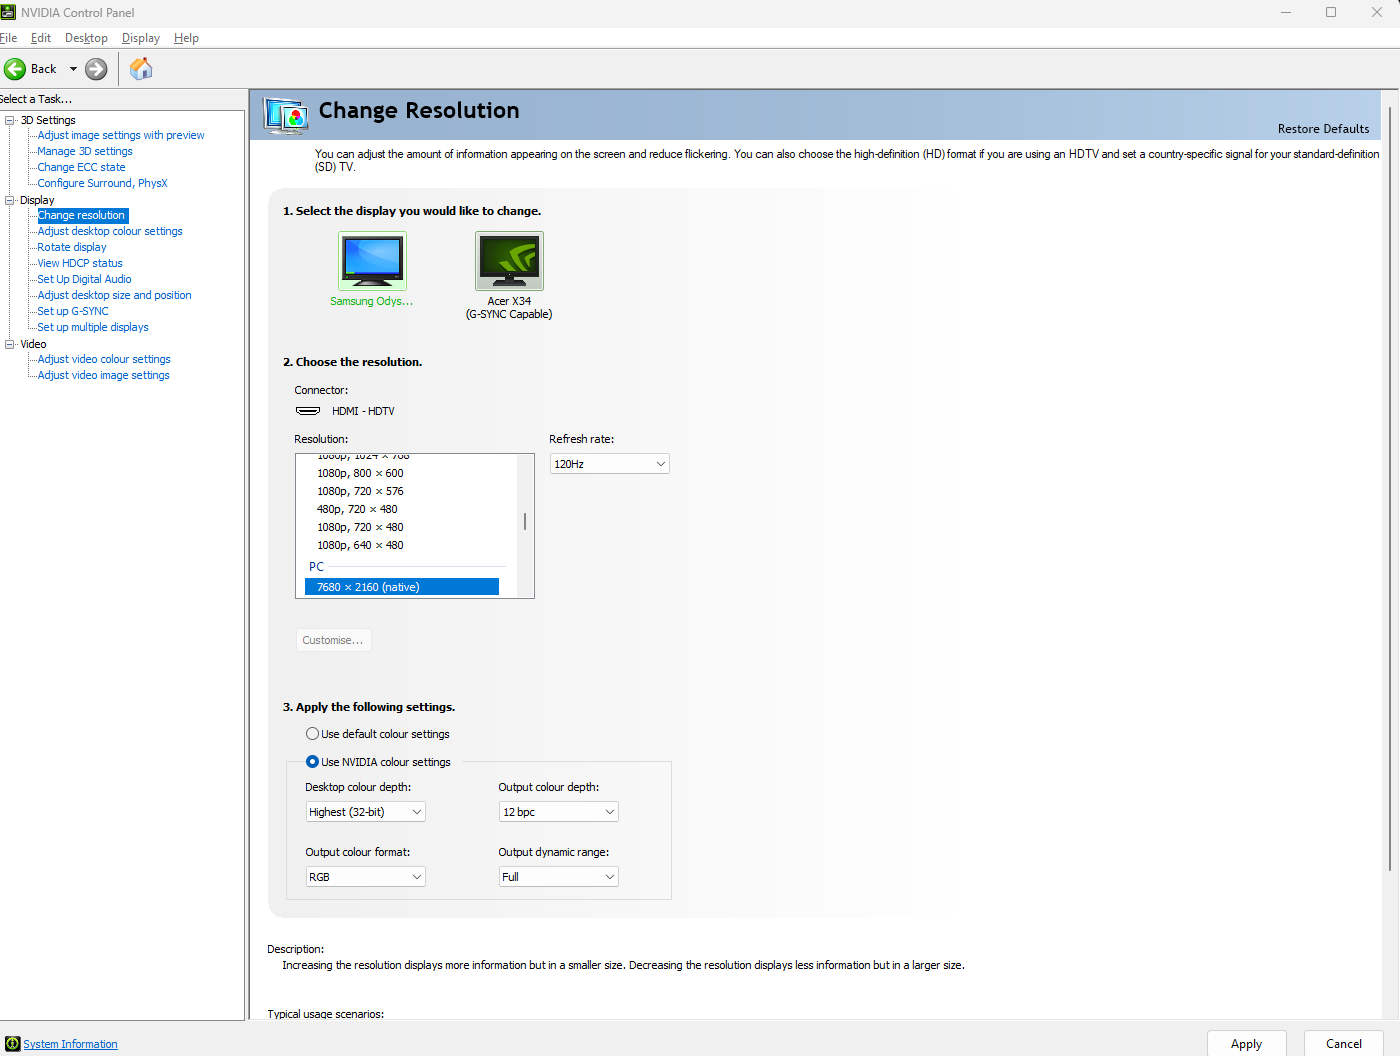Select Use default colour settings
Screen dimensions: 1400x1056
[x=313, y=734]
